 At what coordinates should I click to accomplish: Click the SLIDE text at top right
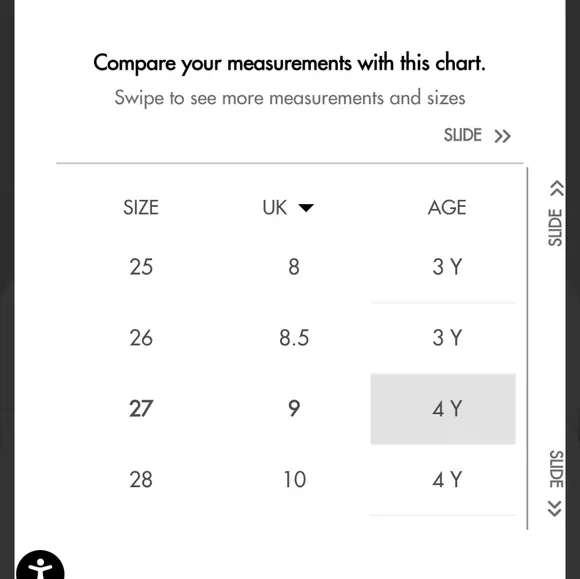tap(463, 135)
